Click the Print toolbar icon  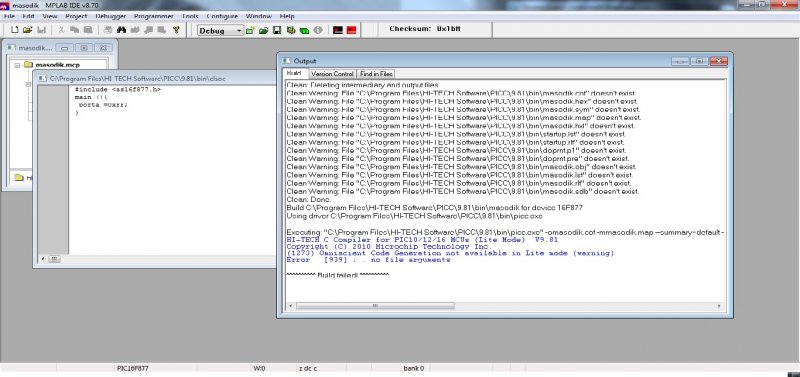coord(108,30)
